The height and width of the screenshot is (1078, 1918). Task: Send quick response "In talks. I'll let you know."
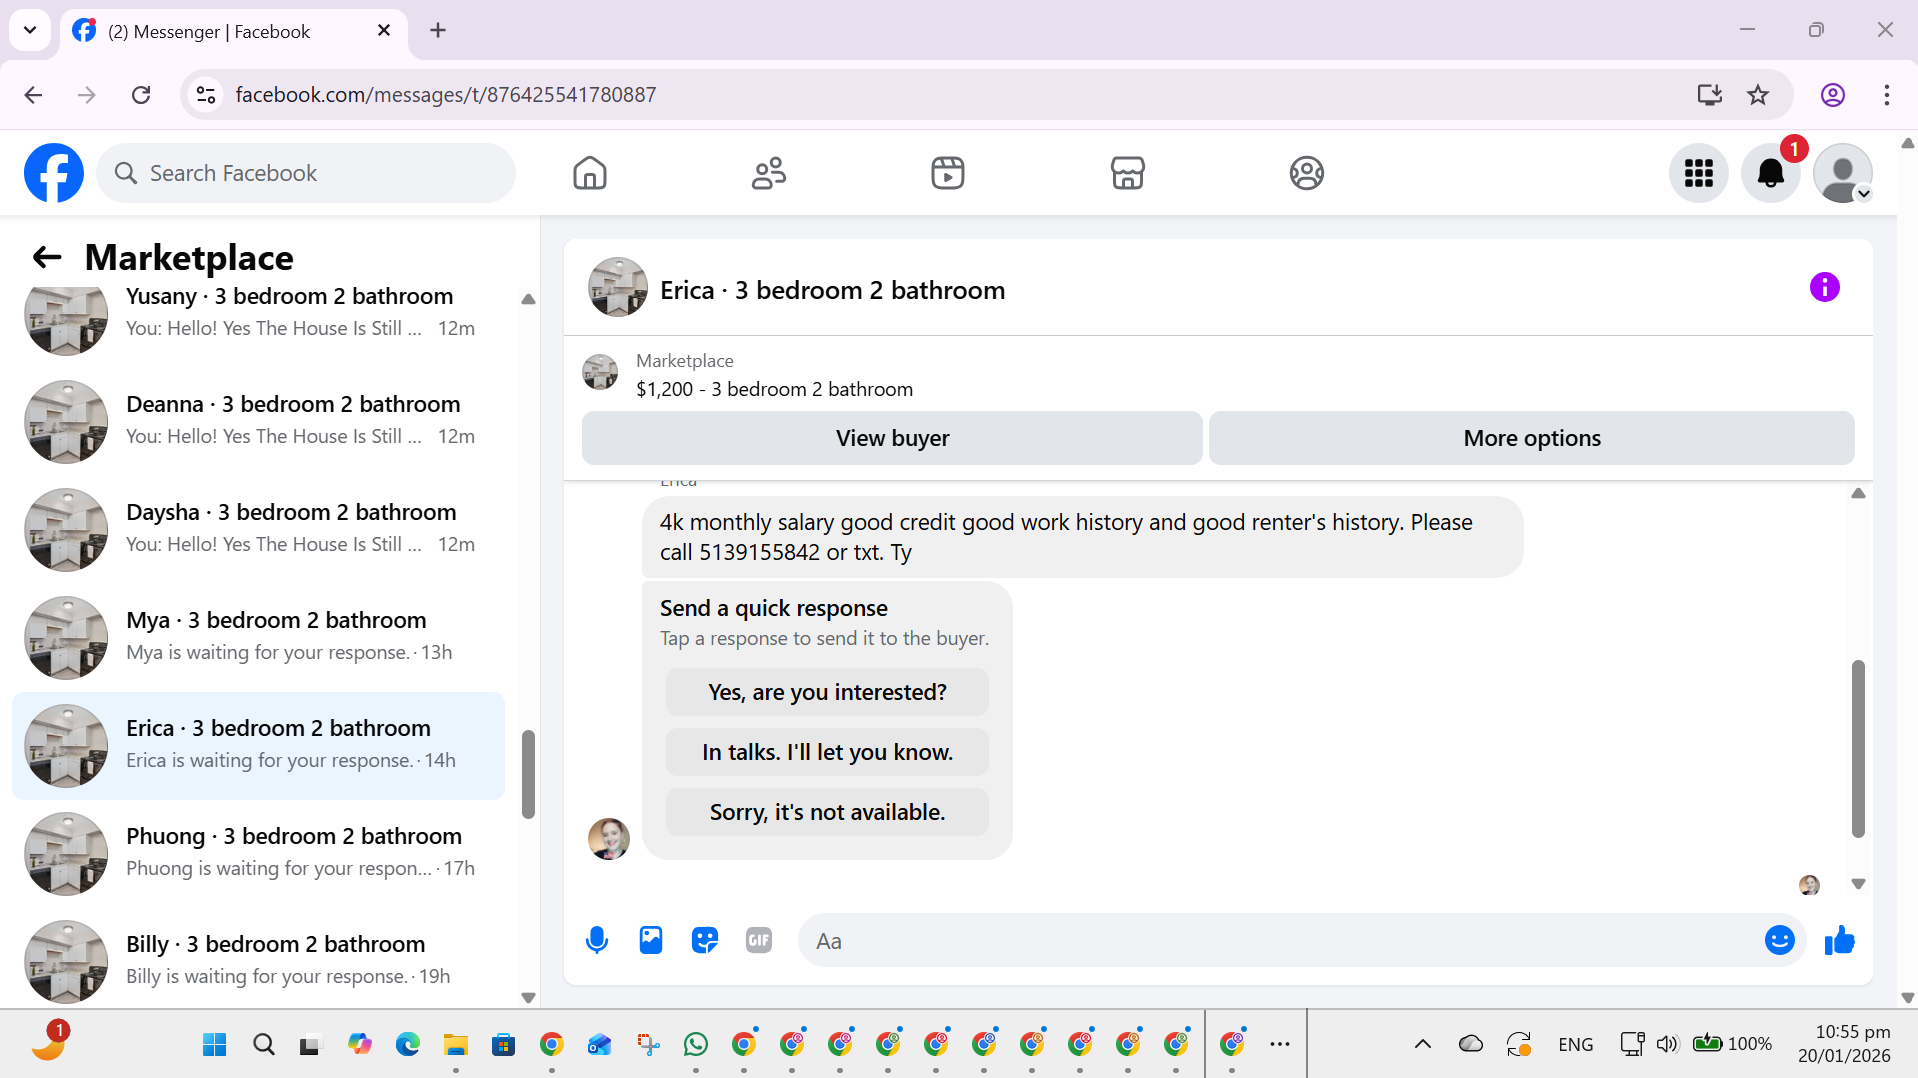pos(827,752)
